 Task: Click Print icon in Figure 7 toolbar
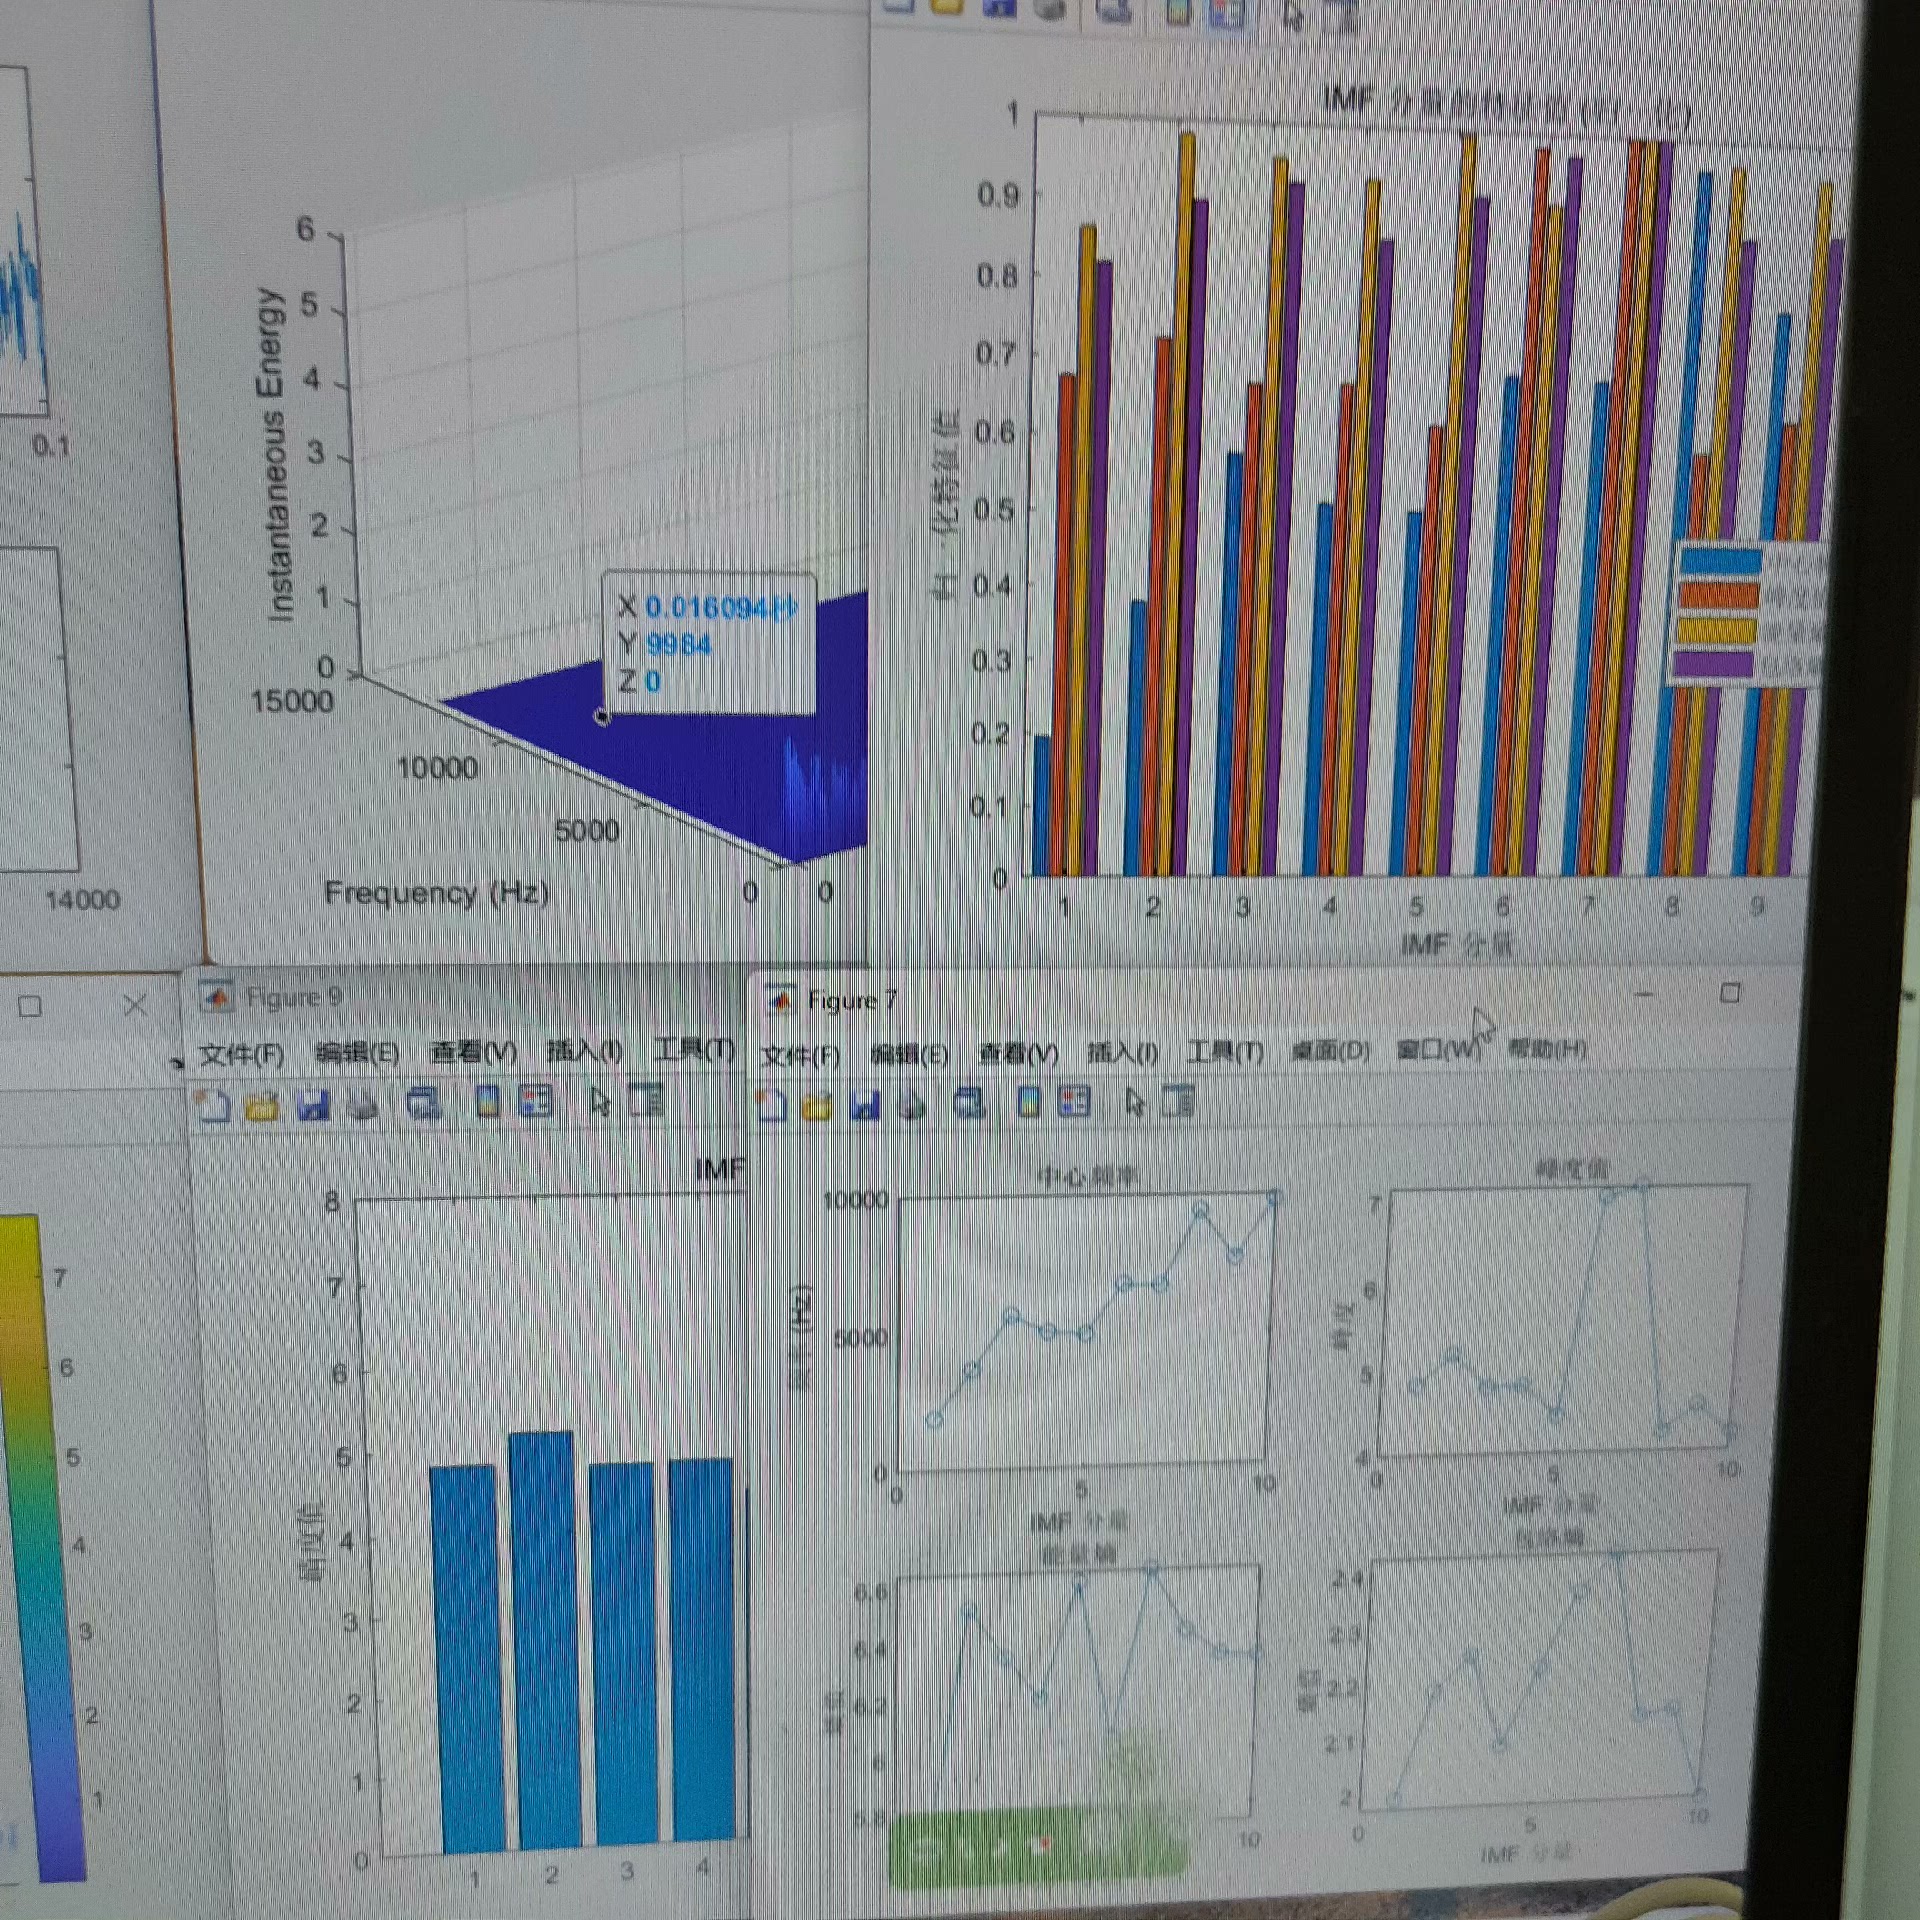tap(912, 1105)
